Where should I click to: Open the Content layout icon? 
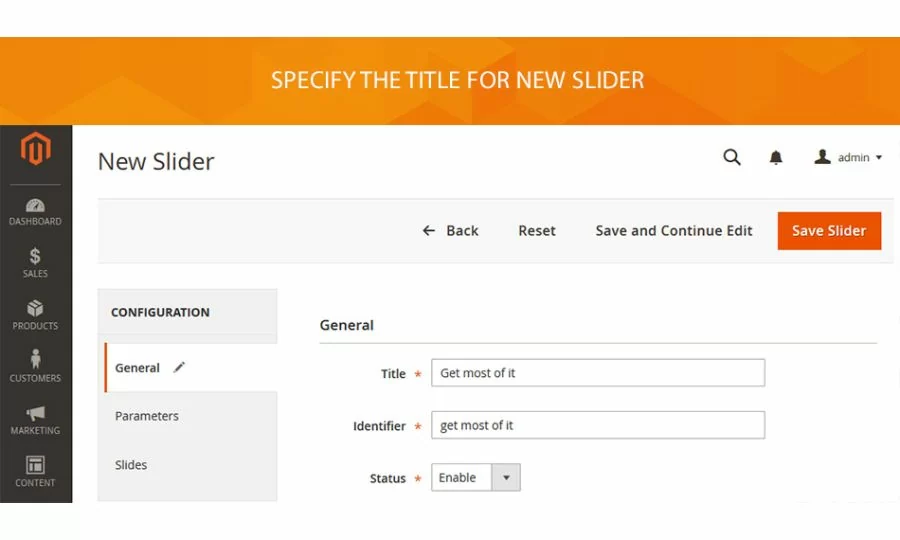coord(35,466)
